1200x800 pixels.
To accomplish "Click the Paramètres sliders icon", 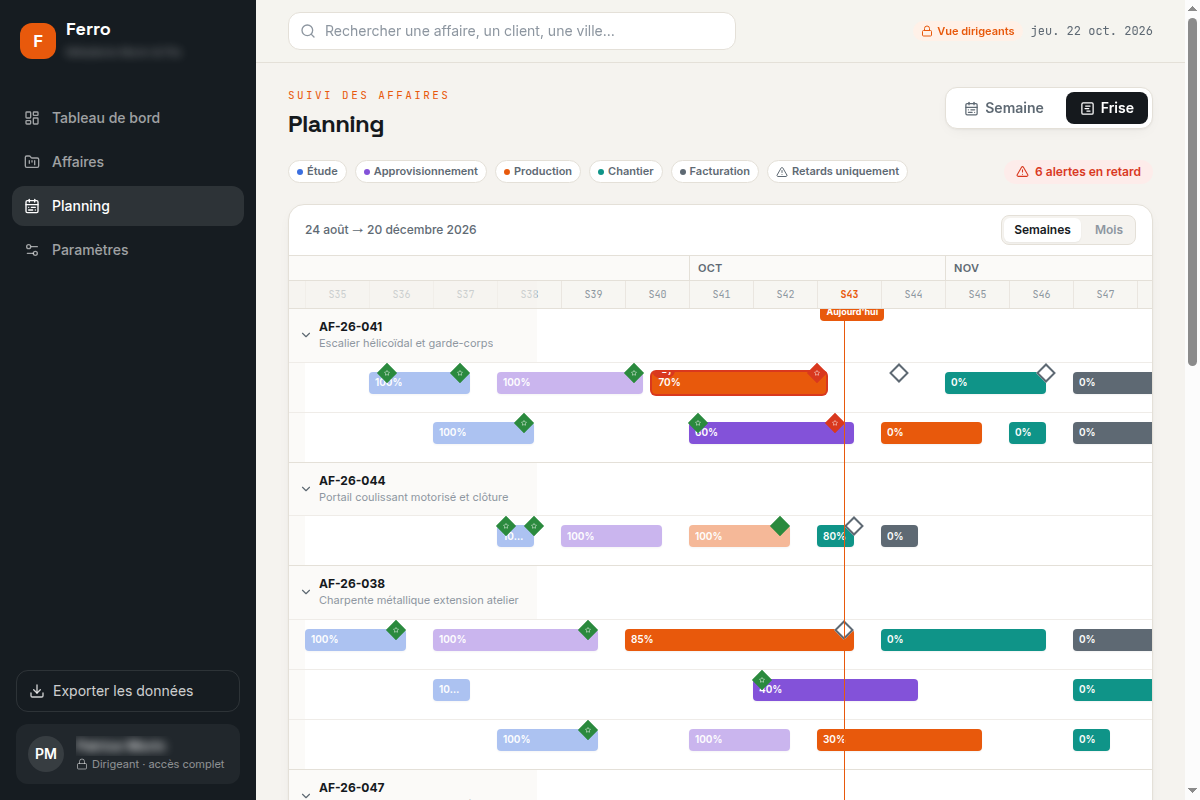I will pyautogui.click(x=32, y=250).
